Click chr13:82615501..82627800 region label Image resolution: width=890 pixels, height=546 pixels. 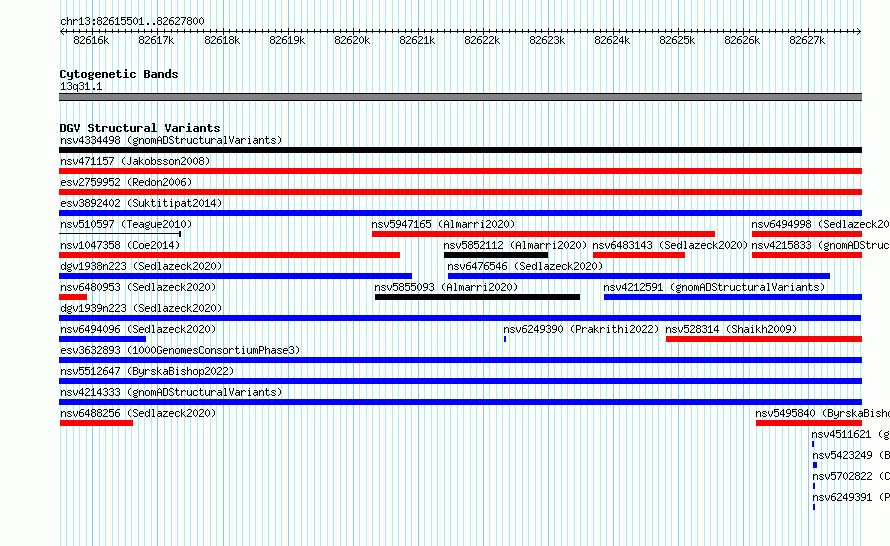pos(132,21)
